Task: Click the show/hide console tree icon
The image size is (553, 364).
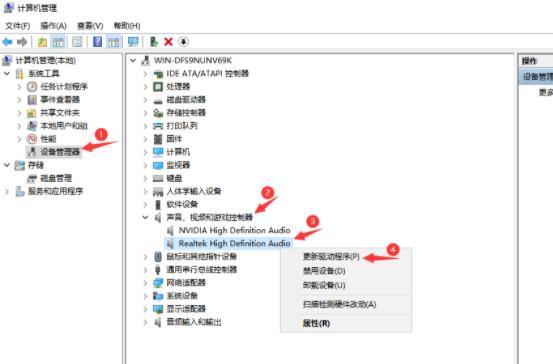Action: (58, 42)
